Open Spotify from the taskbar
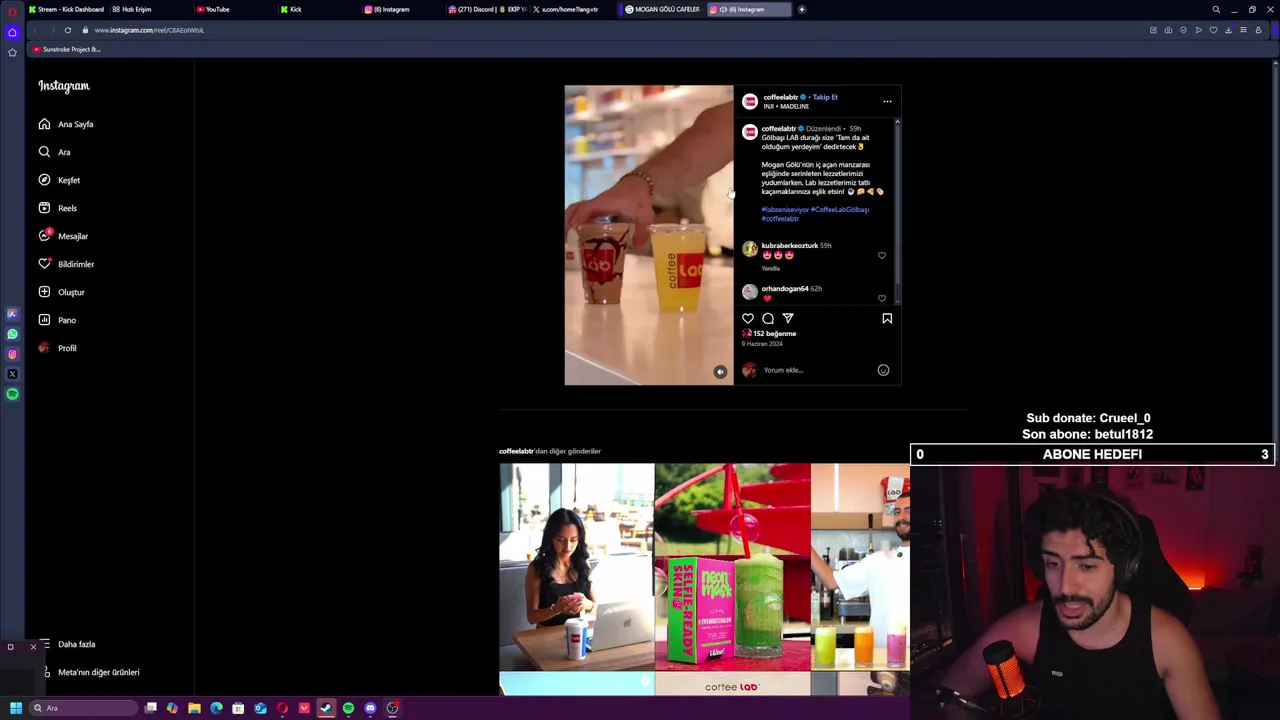 point(348,708)
